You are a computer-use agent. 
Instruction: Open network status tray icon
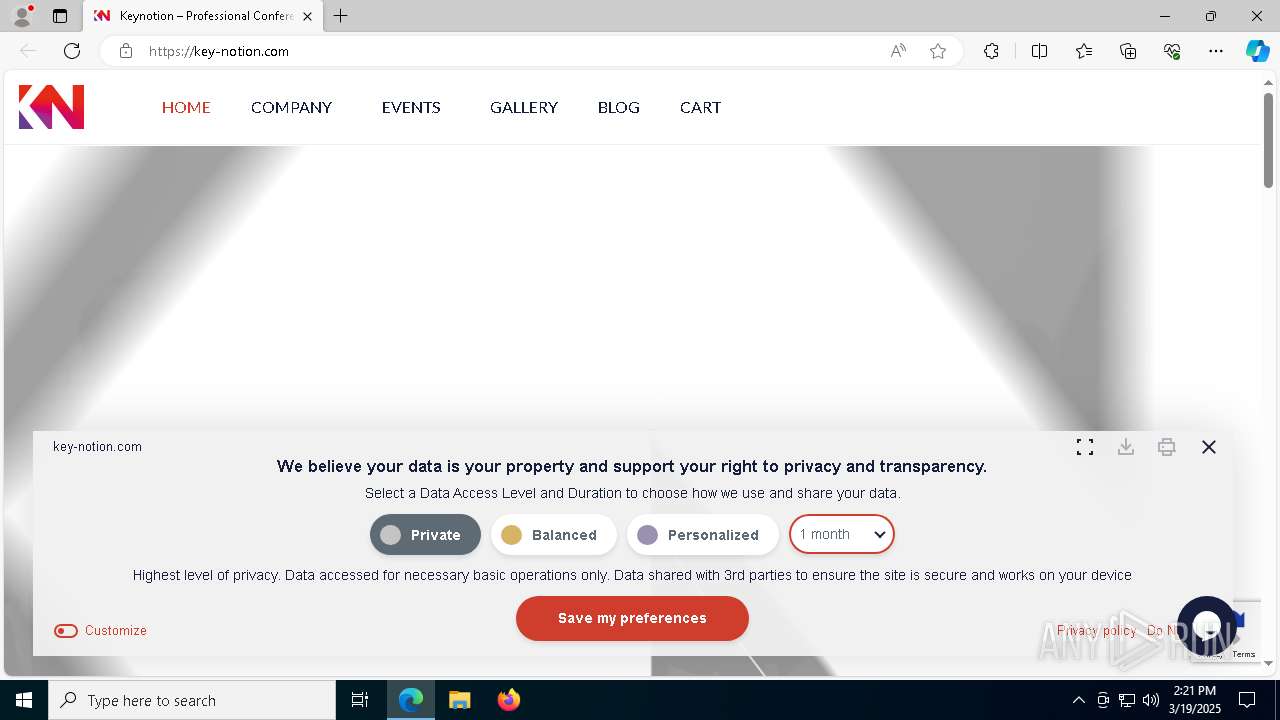coord(1127,700)
